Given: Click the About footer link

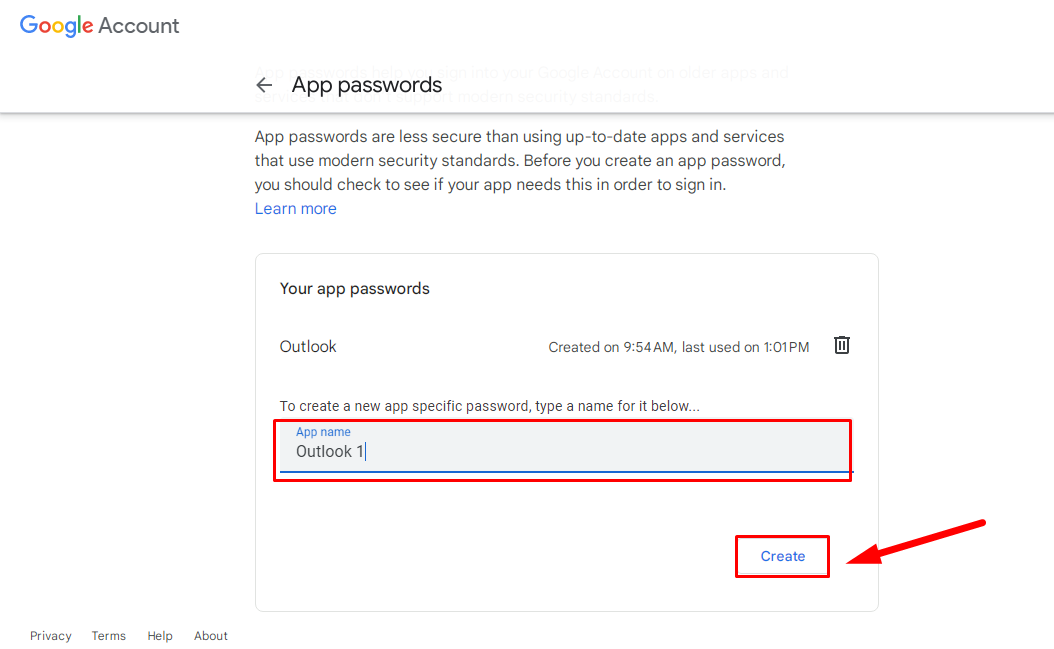Looking at the screenshot, I should point(210,635).
